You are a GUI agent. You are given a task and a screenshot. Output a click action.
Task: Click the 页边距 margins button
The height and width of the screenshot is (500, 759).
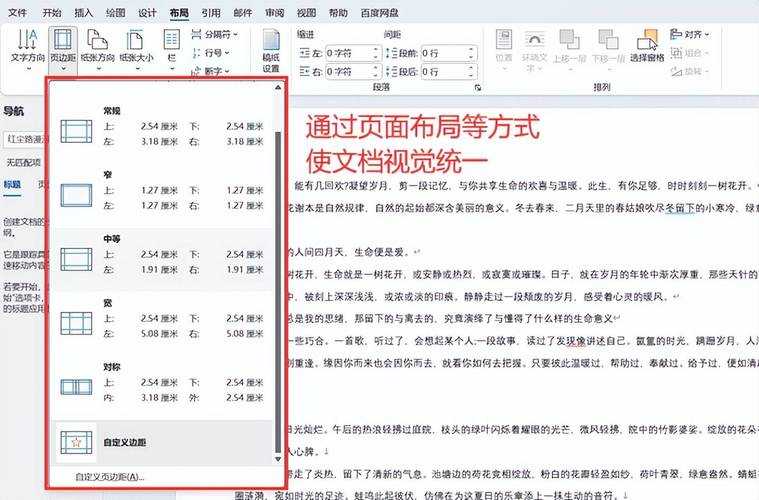(x=63, y=49)
